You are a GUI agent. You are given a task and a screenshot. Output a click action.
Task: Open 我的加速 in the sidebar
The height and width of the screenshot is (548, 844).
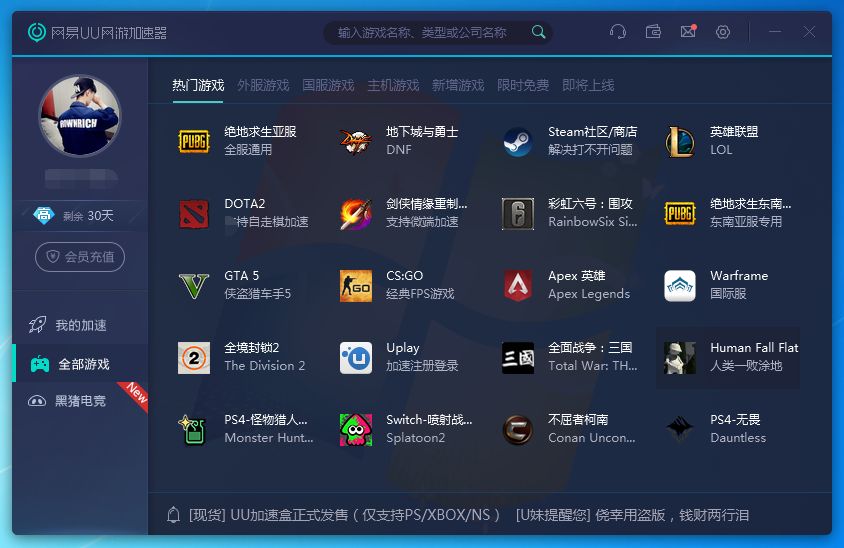pos(80,325)
